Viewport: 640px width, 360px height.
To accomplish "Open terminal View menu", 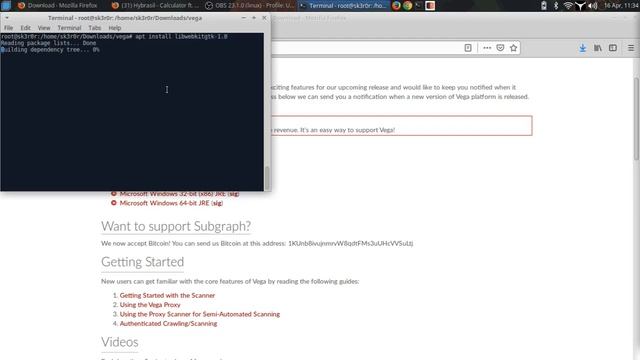I will tap(44, 28).
